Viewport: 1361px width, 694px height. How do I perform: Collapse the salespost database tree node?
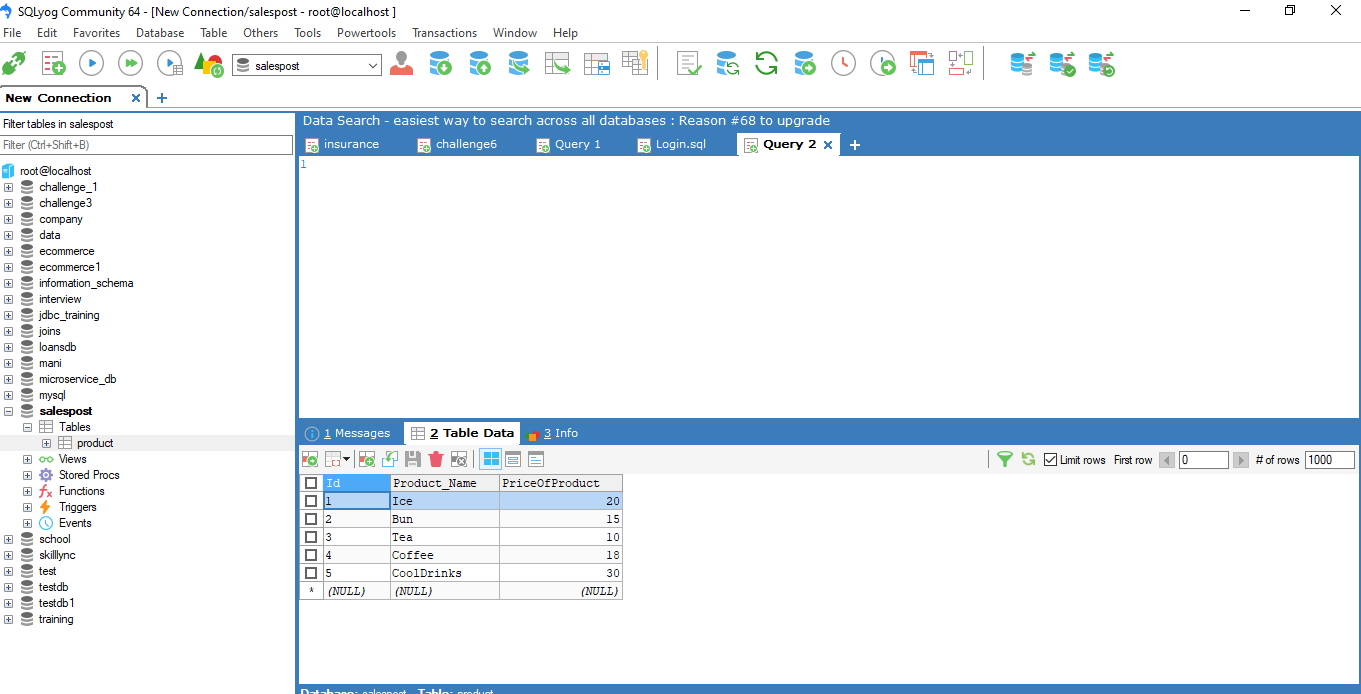(x=7, y=411)
